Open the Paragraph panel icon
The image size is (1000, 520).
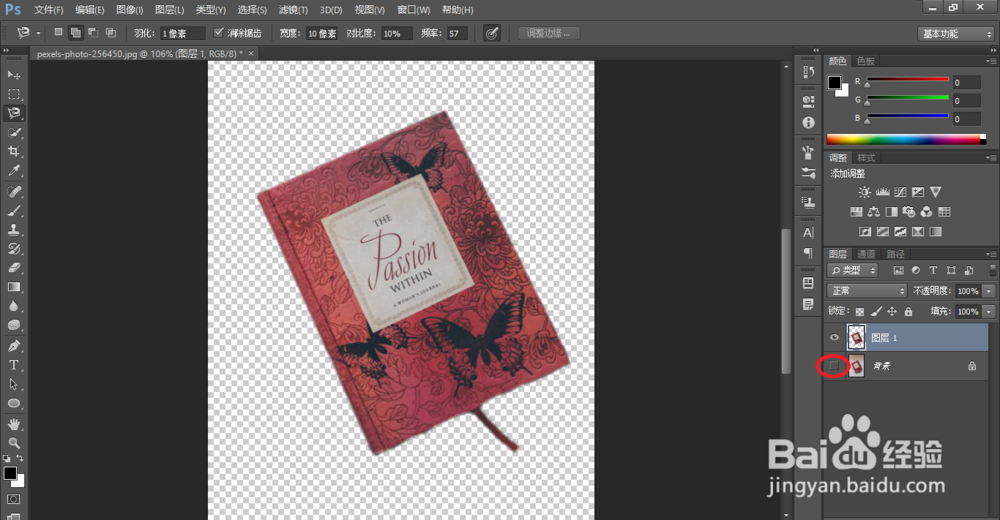point(808,253)
